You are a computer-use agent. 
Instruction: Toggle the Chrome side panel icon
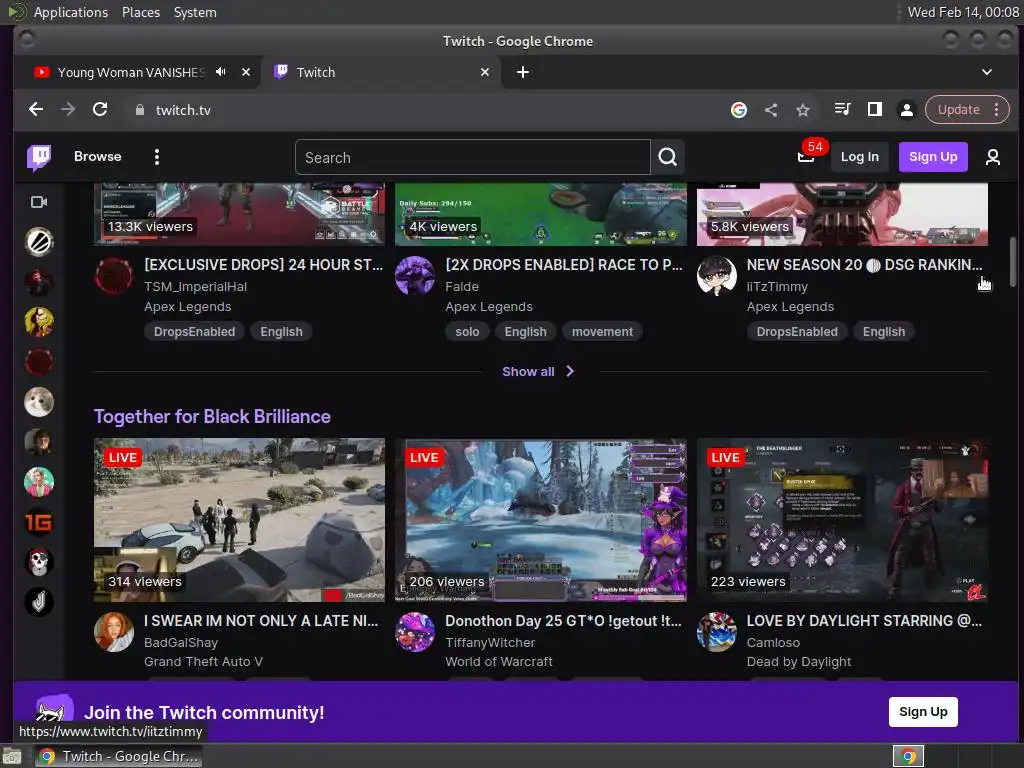click(x=874, y=110)
